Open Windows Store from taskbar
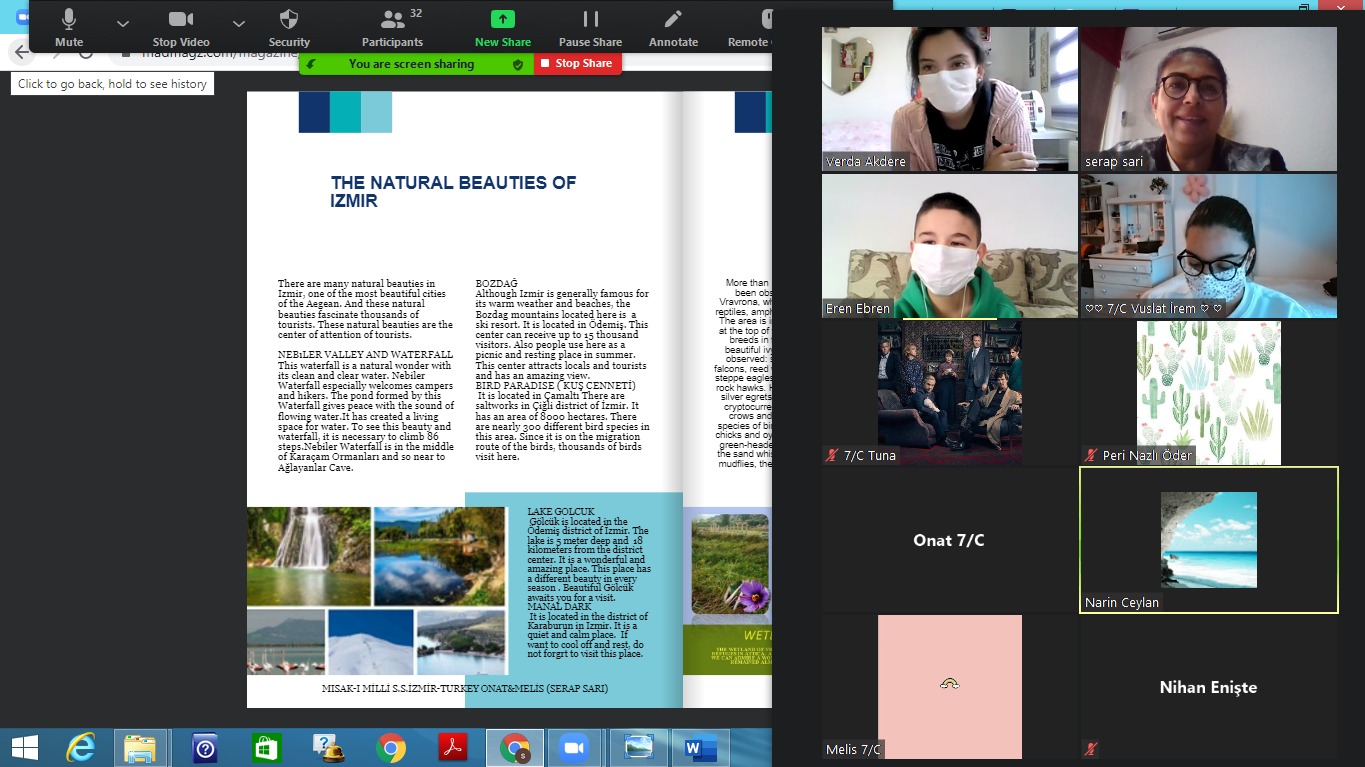Viewport: 1365px width, 767px height. 267,747
